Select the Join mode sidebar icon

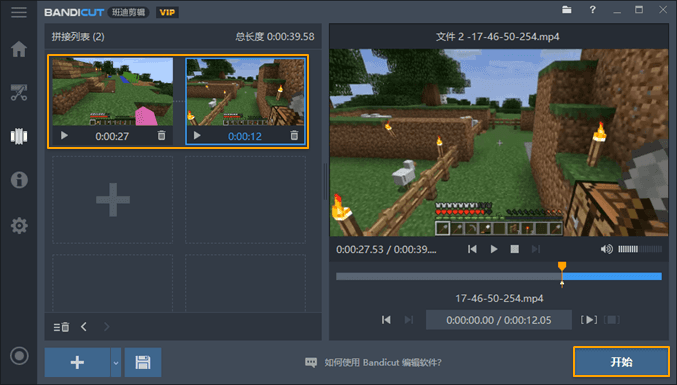(x=19, y=136)
